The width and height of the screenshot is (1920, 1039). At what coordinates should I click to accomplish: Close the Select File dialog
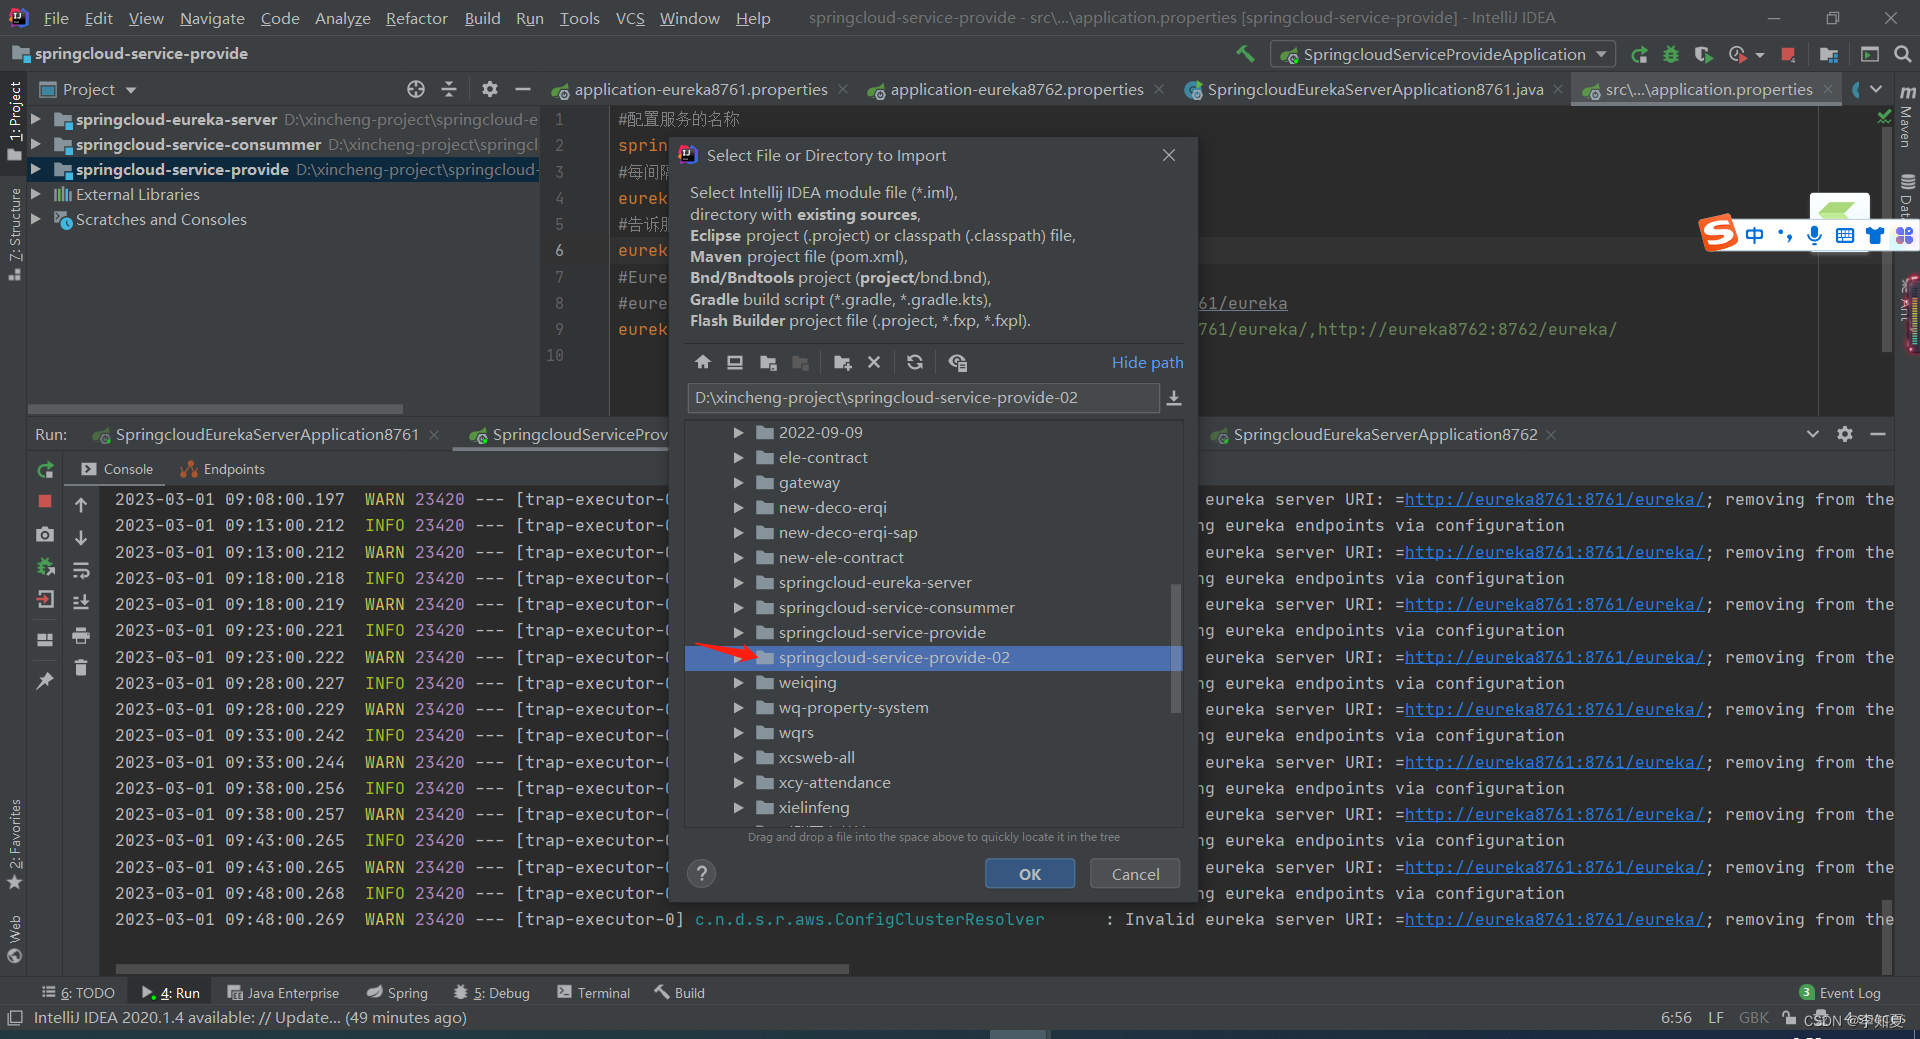coord(1168,155)
